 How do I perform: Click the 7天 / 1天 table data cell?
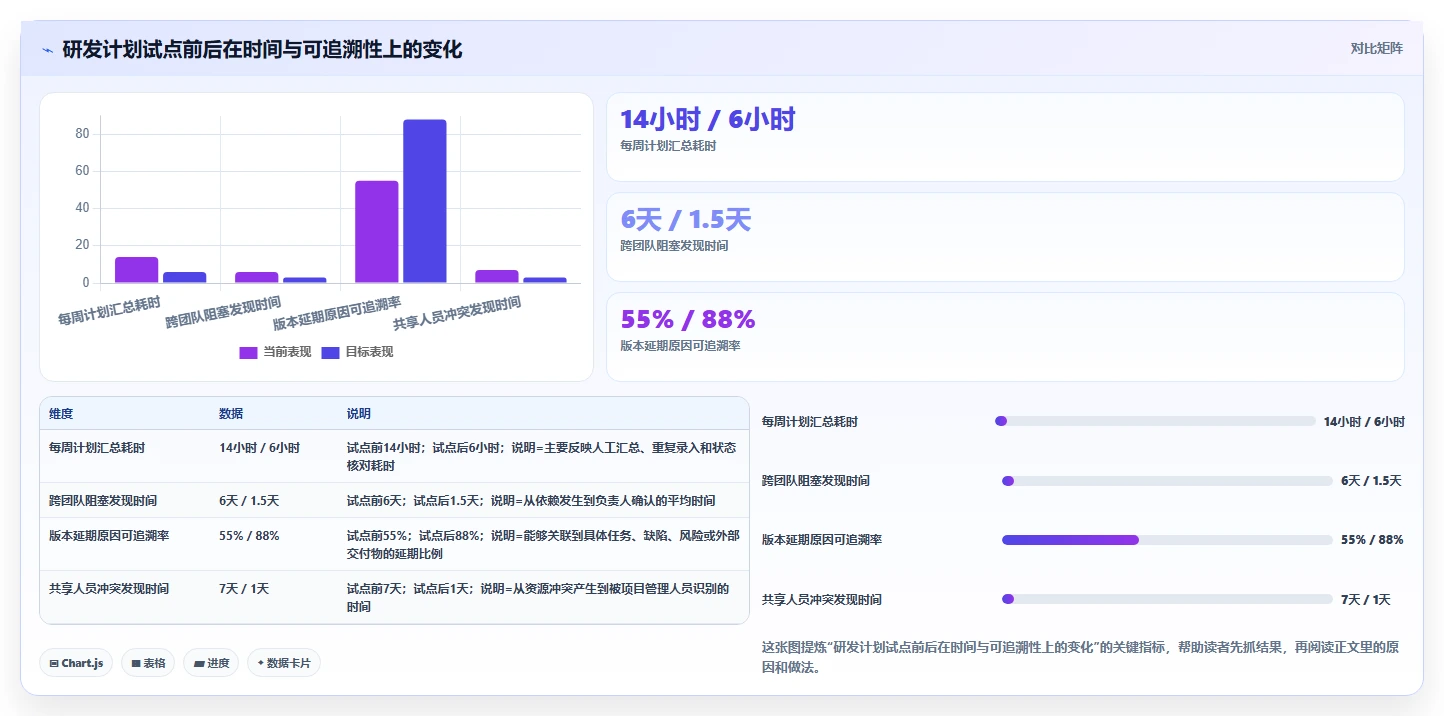(244, 589)
